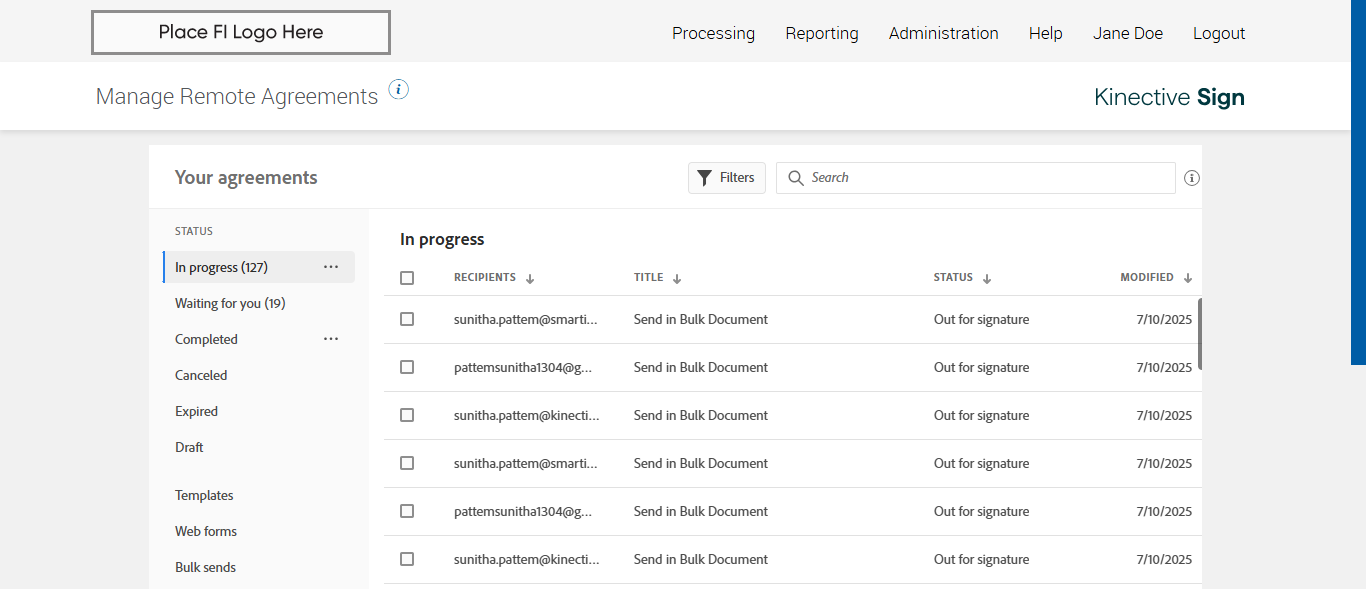This screenshot has height=589, width=1366.
Task: Click the info icon beside Manage Remote Agreements
Action: [x=398, y=90]
